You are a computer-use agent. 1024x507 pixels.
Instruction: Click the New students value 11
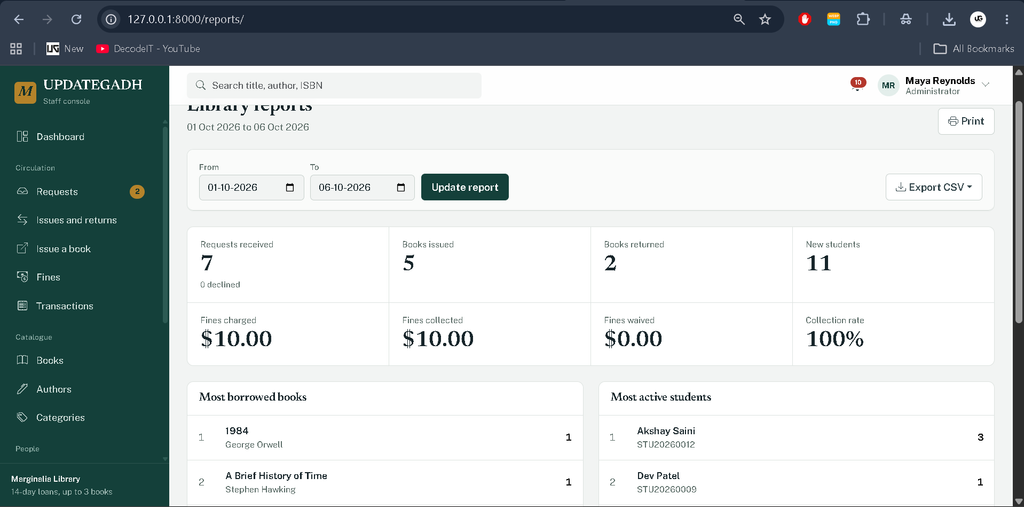pos(819,263)
